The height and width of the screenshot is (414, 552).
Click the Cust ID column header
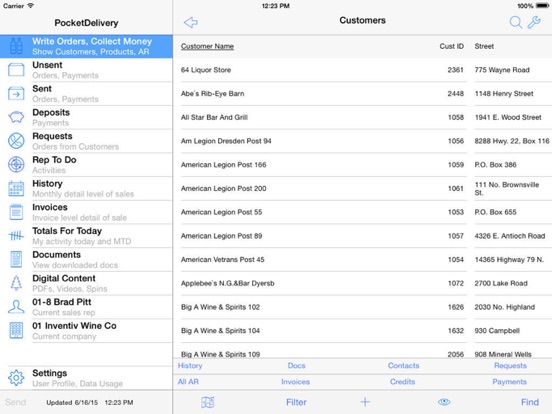pyautogui.click(x=451, y=46)
